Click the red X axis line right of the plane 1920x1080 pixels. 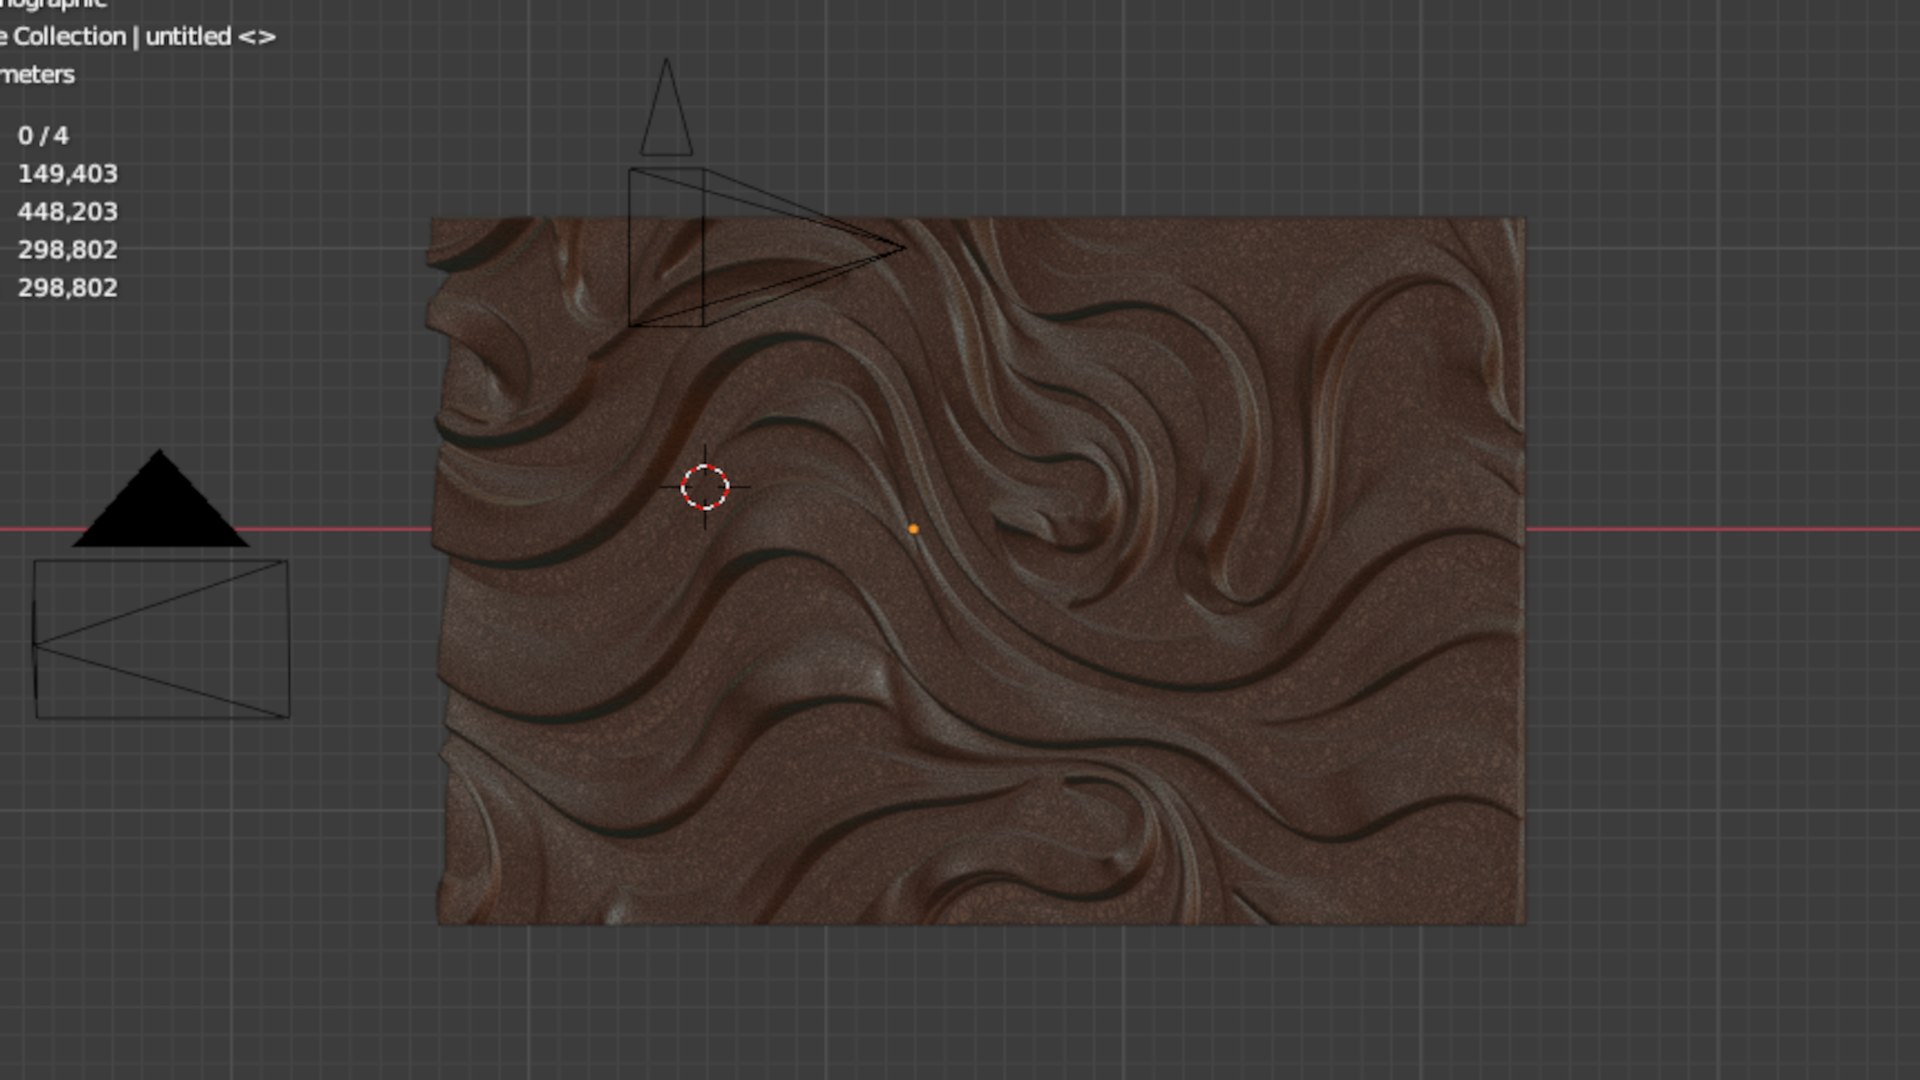[1720, 529]
